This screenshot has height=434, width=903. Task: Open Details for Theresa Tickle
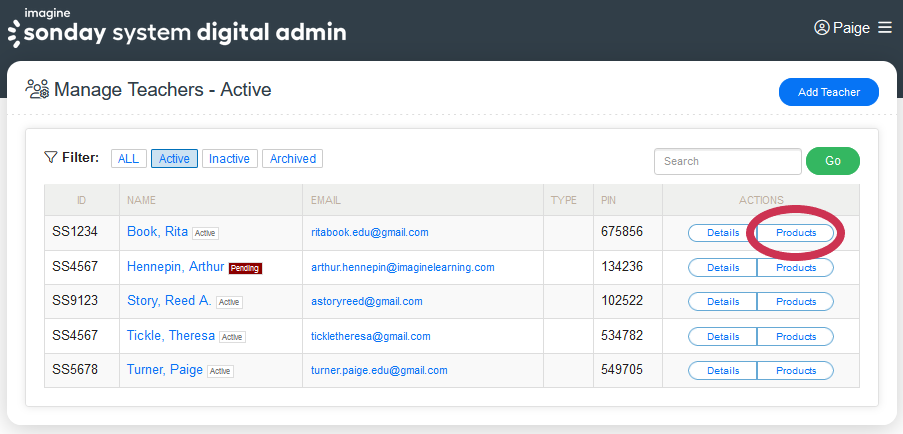point(722,336)
